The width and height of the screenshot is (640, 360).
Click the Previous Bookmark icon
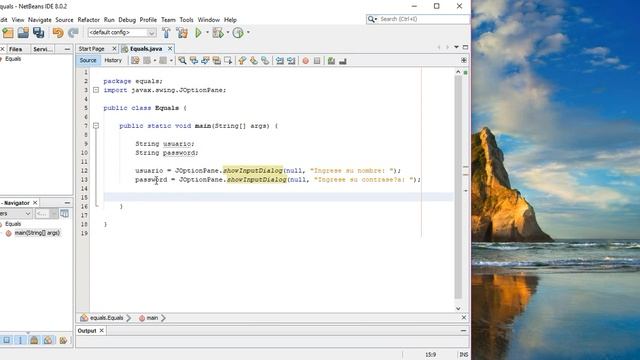[242, 61]
